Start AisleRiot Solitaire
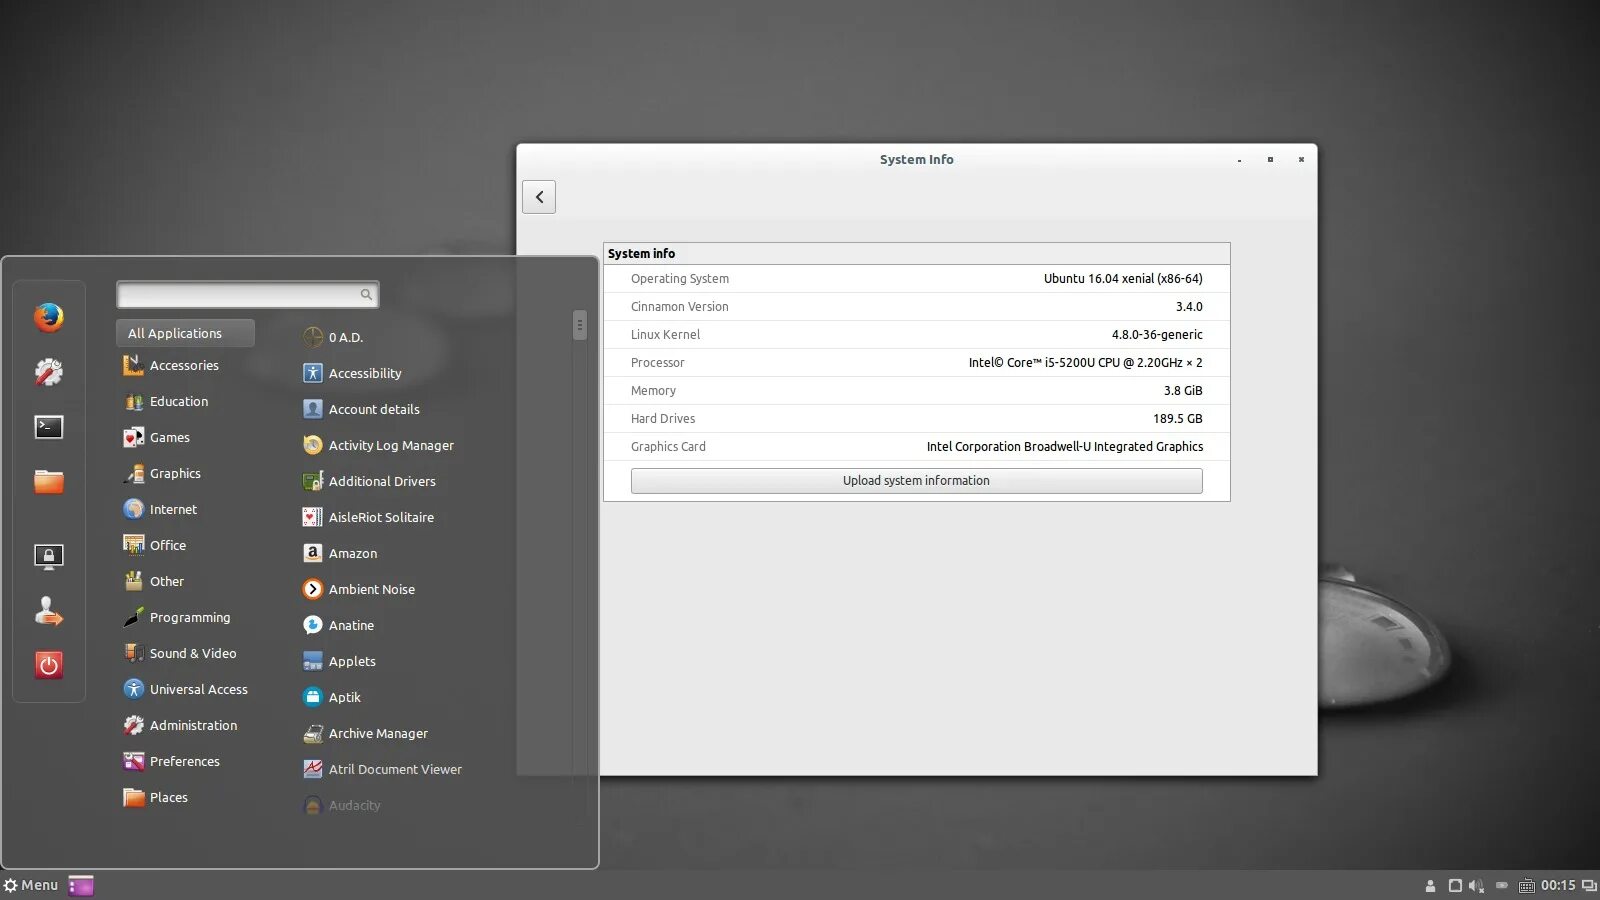The image size is (1600, 900). click(x=368, y=517)
